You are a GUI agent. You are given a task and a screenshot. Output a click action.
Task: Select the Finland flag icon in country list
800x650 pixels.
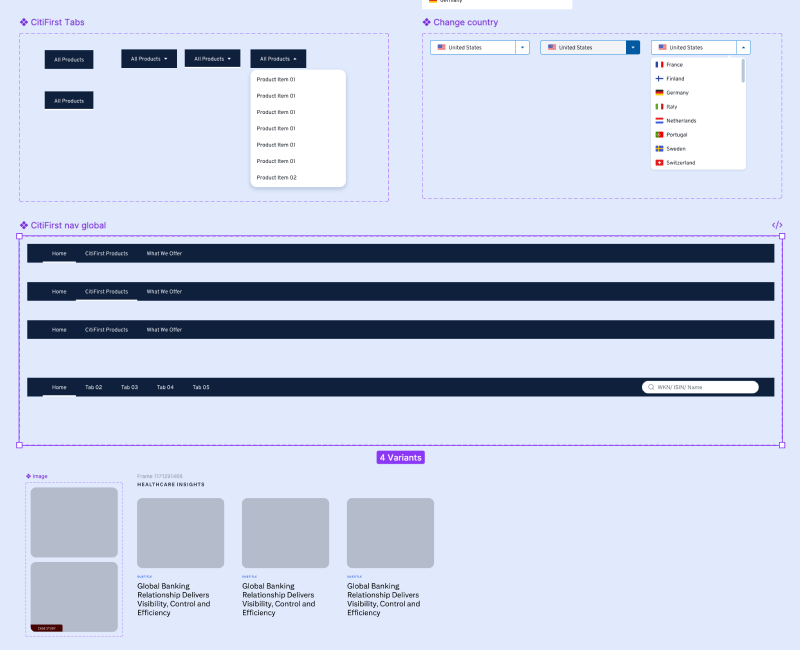(659, 79)
